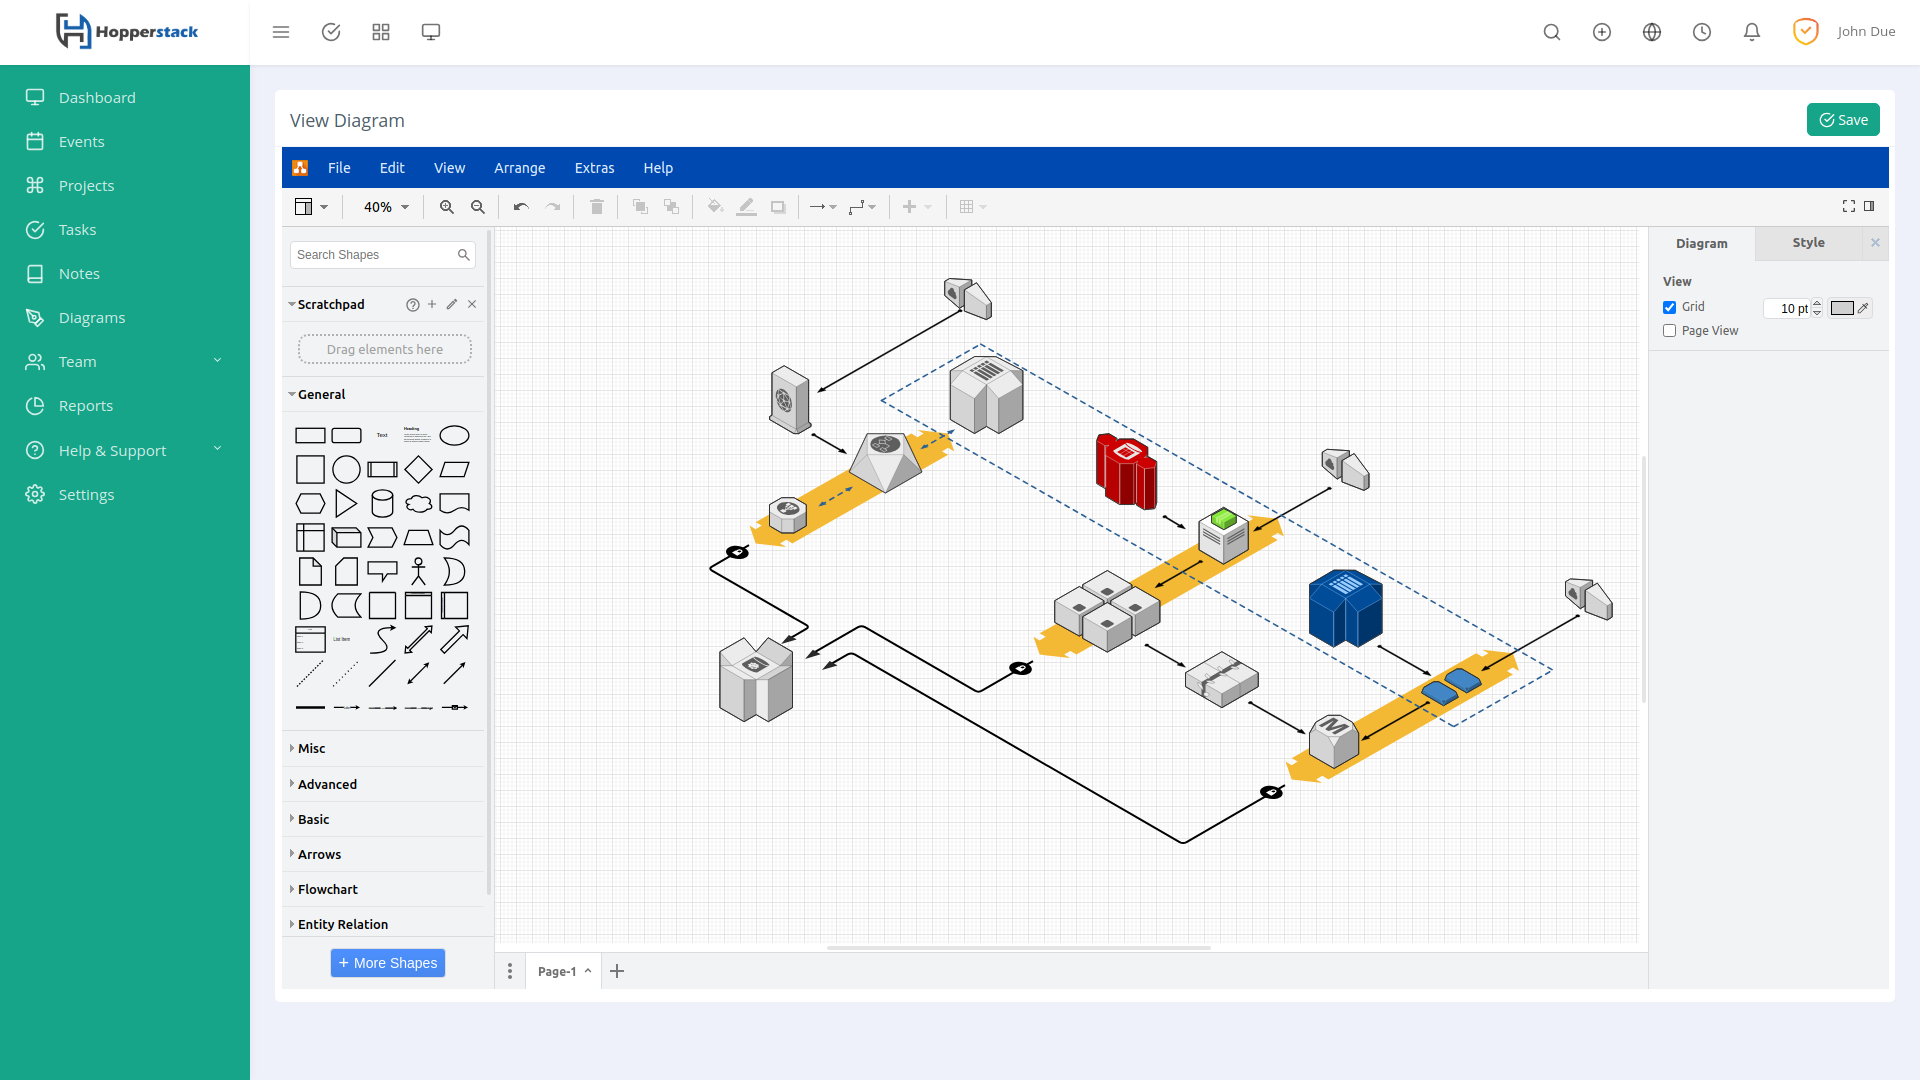Click the expand to fullscreen icon
Viewport: 1920px width, 1080px height.
(x=1849, y=206)
